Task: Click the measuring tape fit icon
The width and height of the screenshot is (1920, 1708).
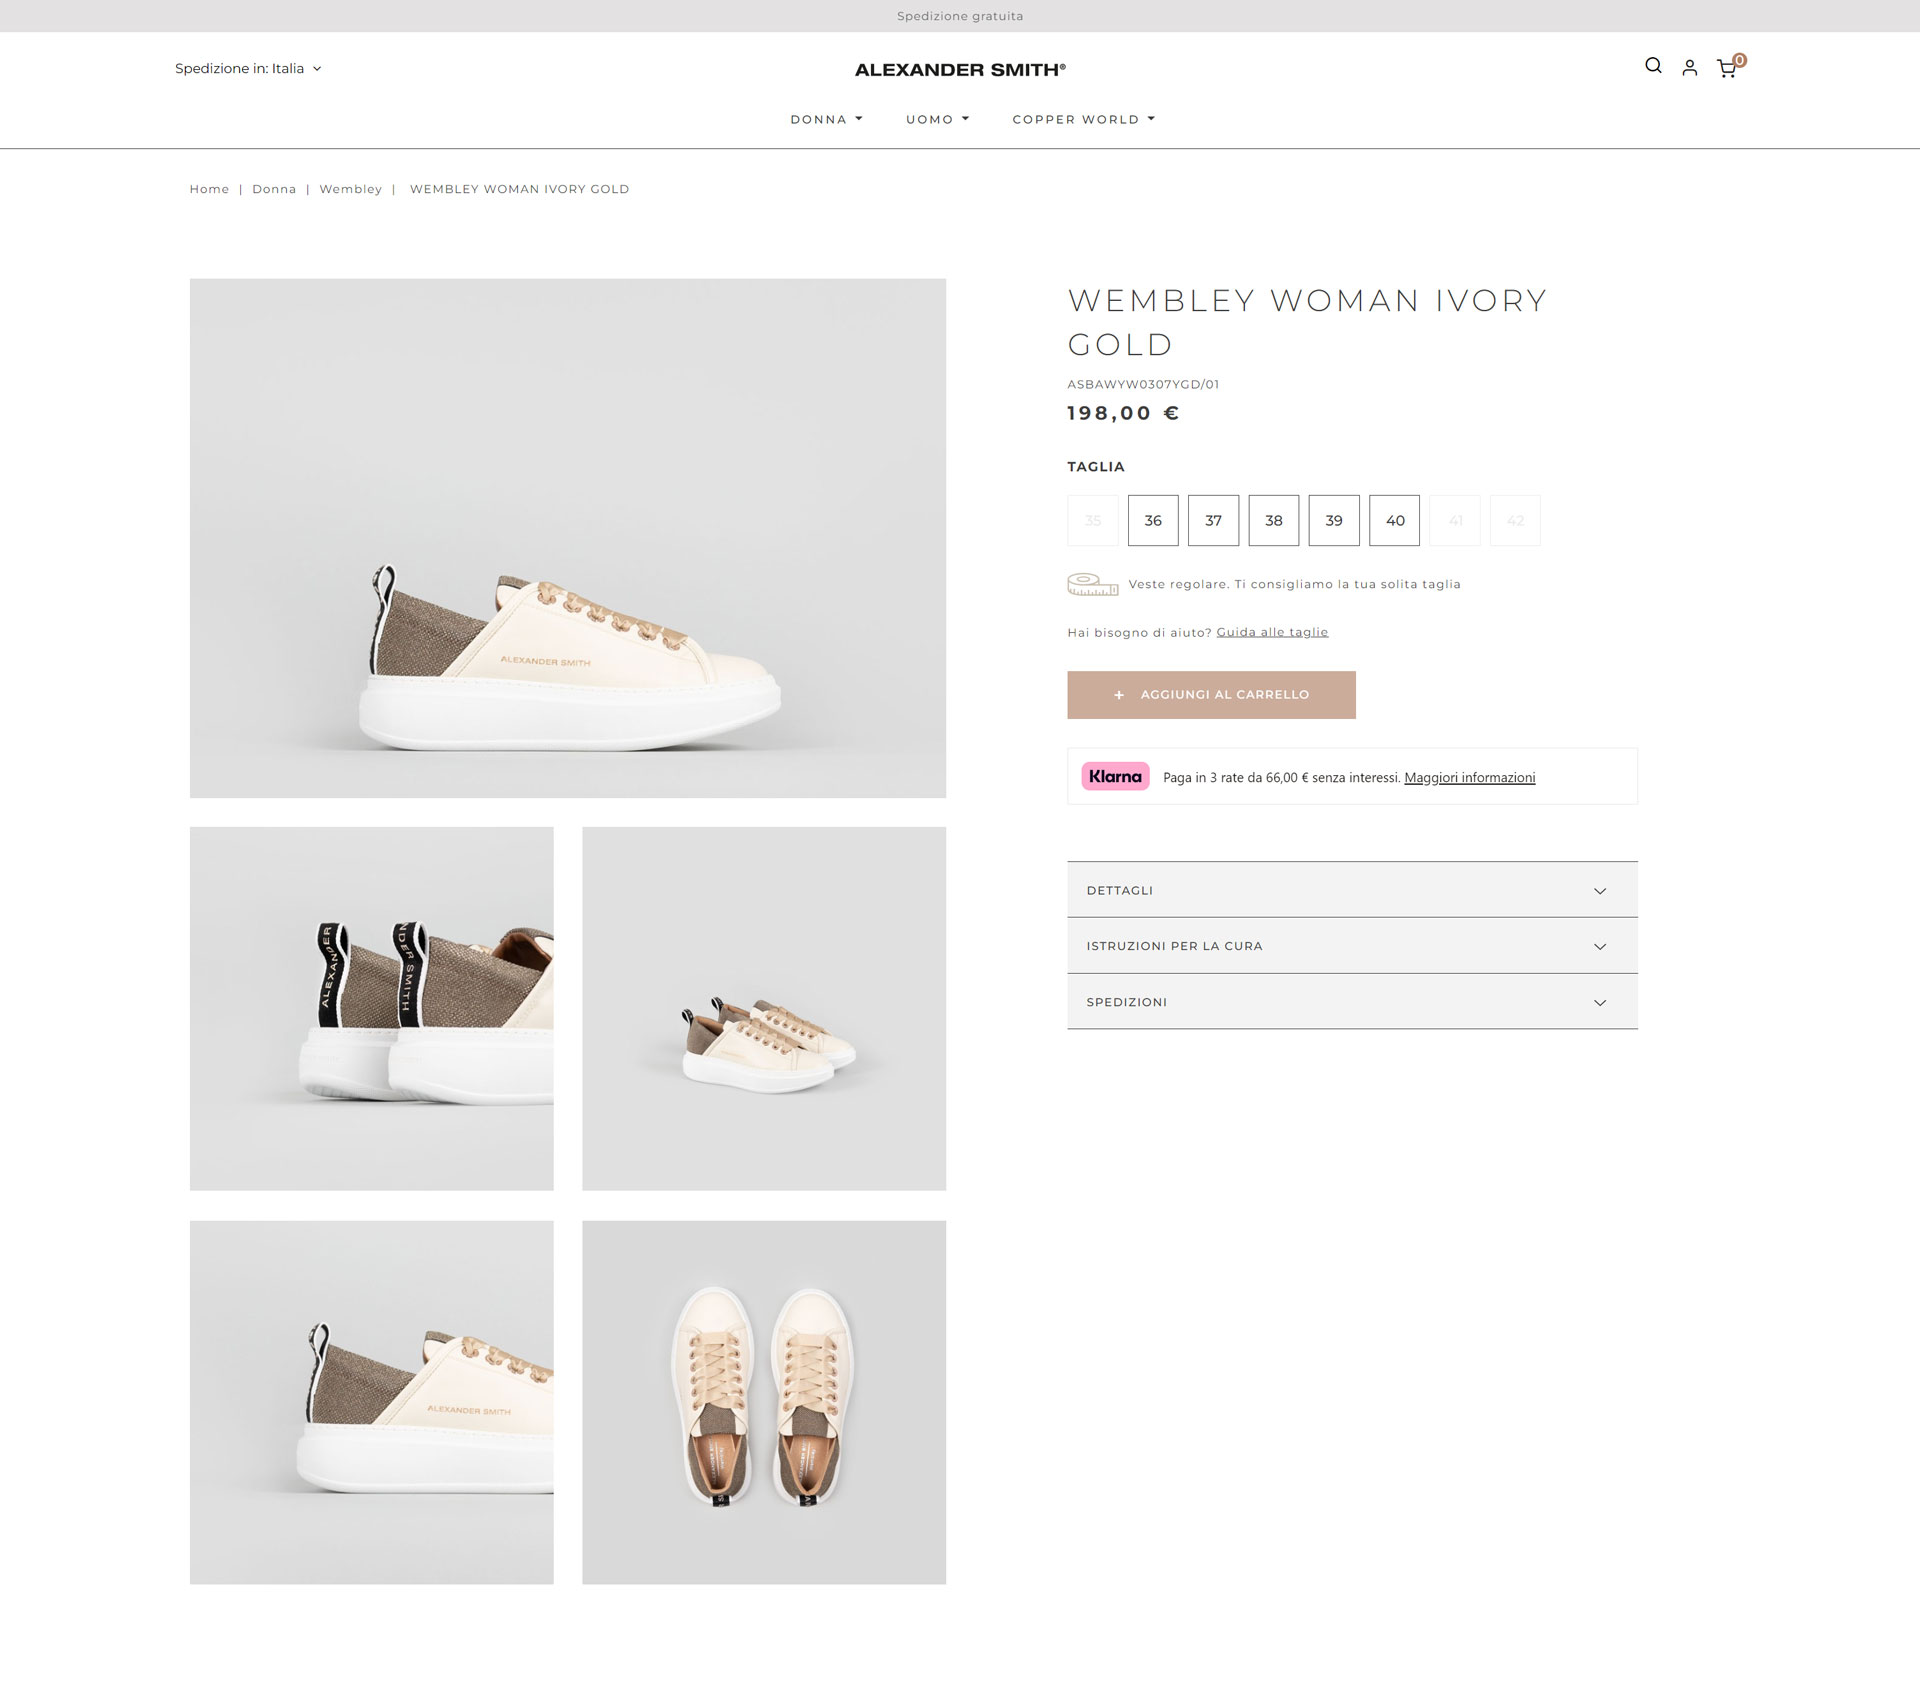Action: (x=1092, y=585)
